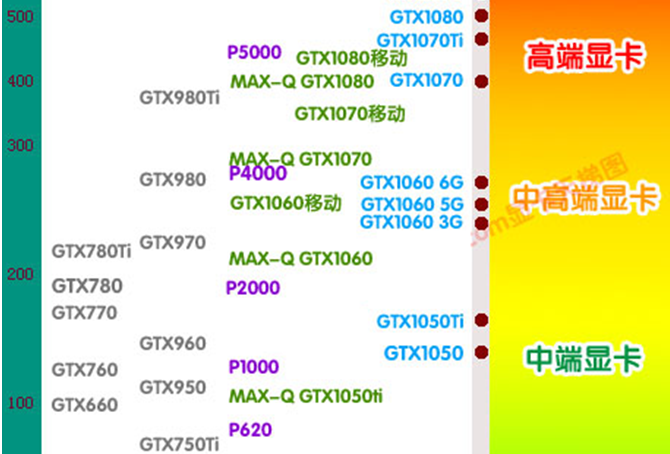Image resolution: width=670 pixels, height=454 pixels.
Task: Click the gray GTX980Ti label
Action: click(x=179, y=98)
